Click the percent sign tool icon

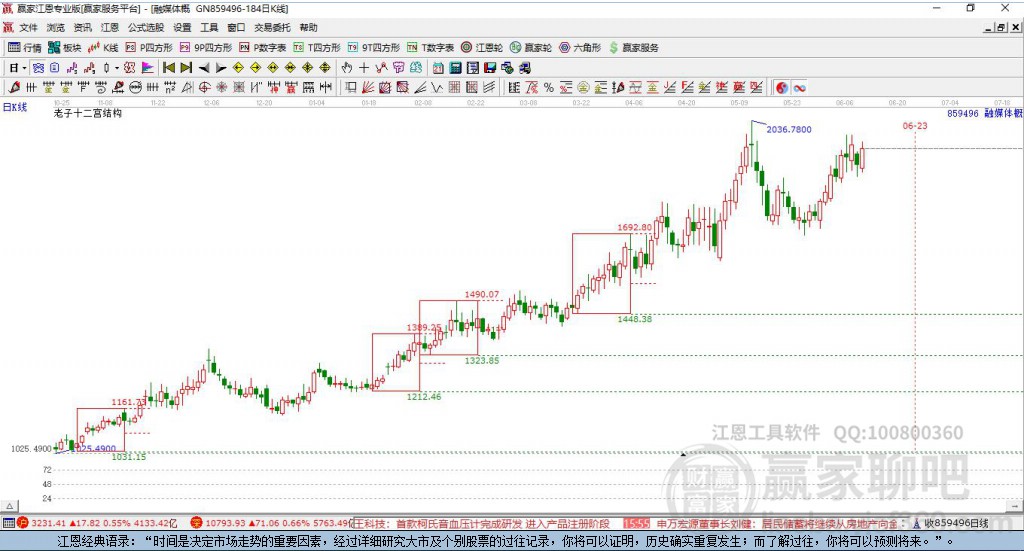tap(549, 87)
